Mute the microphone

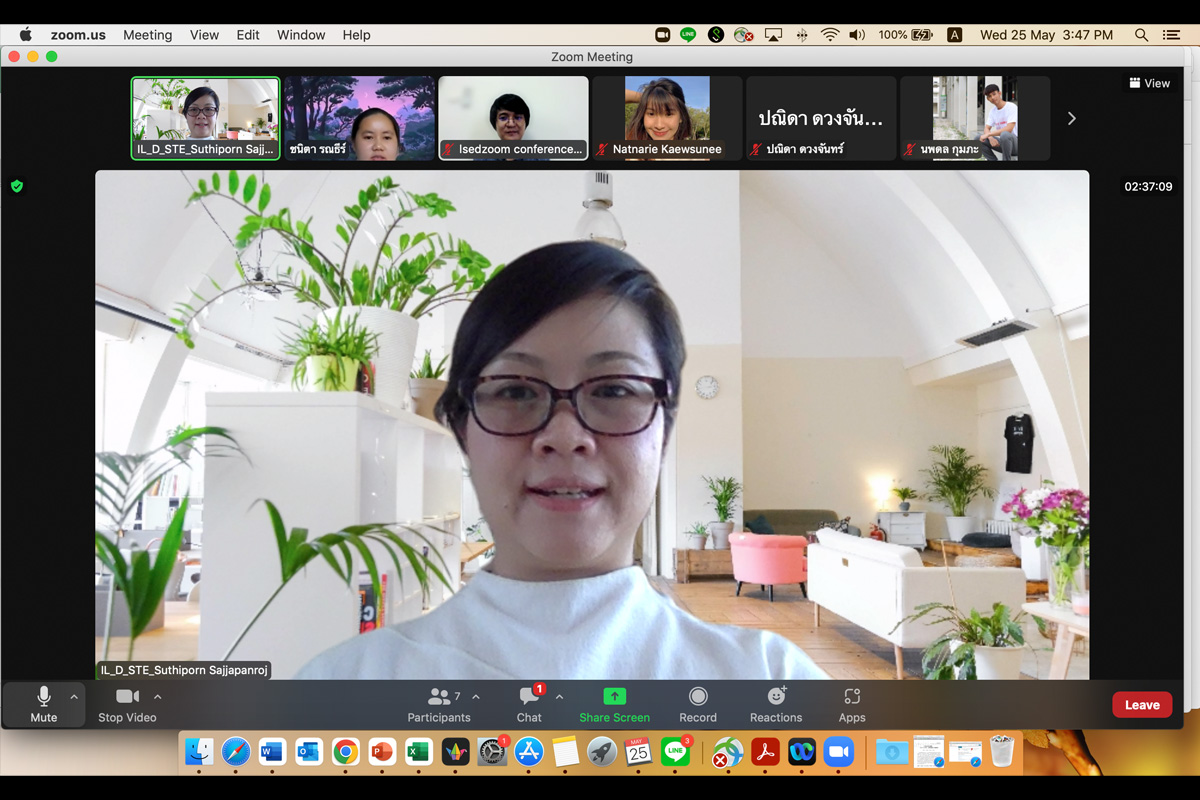click(44, 704)
